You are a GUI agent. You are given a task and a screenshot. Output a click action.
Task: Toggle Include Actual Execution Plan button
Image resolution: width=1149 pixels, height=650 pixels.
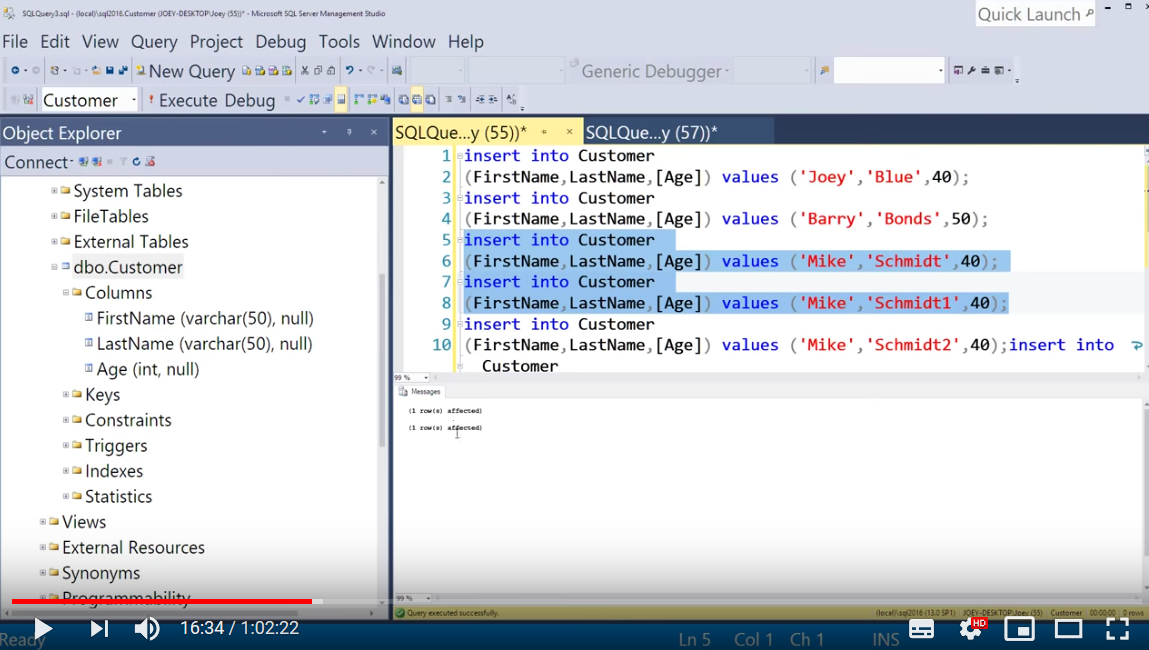click(358, 100)
